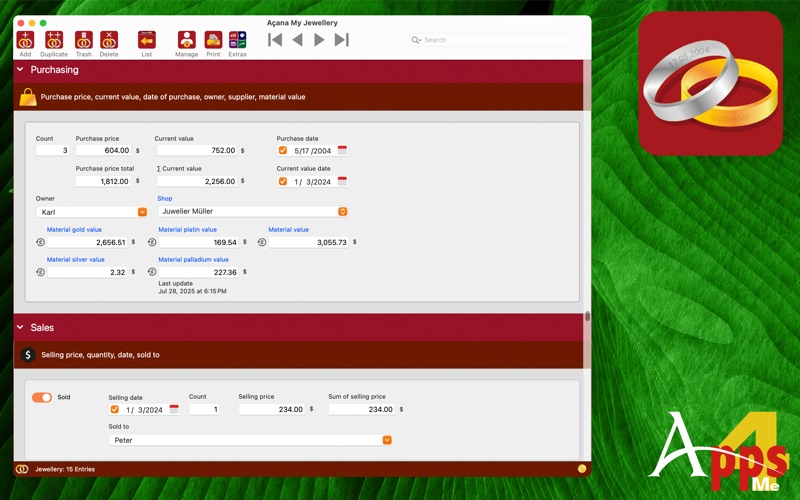Open the Owner dropdown showing Karl

click(92, 212)
